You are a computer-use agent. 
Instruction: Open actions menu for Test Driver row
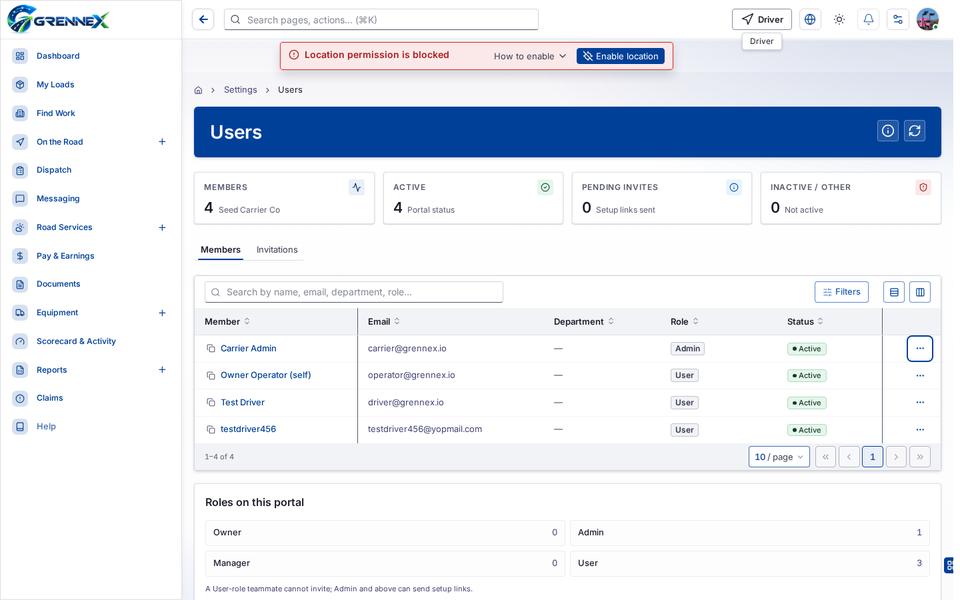click(920, 402)
